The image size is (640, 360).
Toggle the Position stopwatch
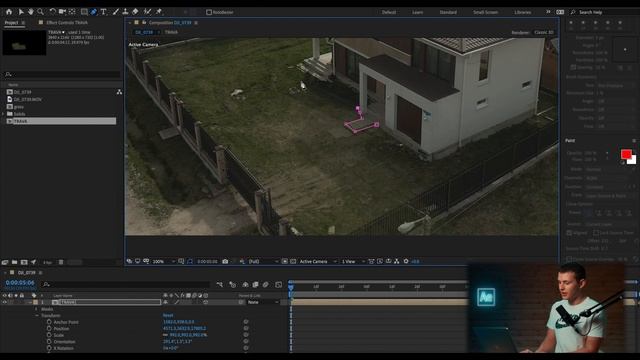(49, 329)
